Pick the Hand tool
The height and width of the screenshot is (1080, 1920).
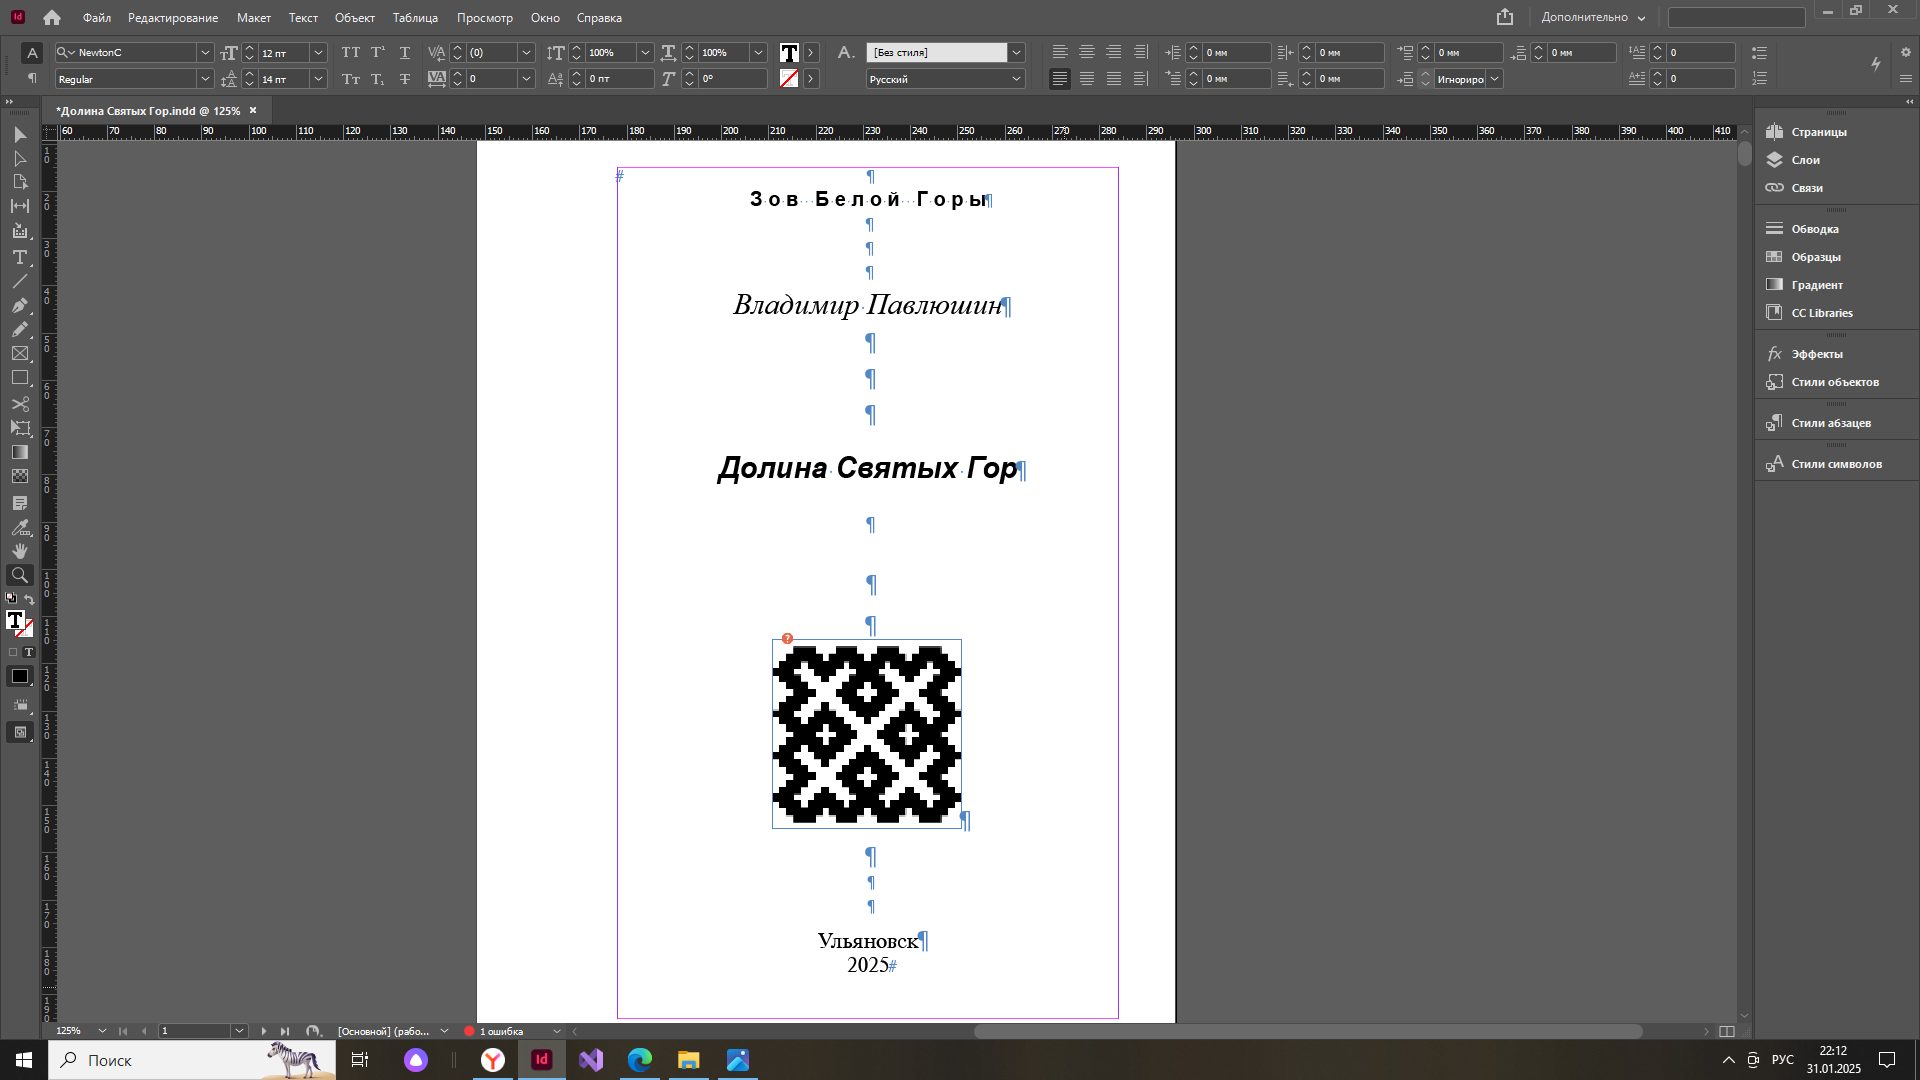click(x=19, y=551)
